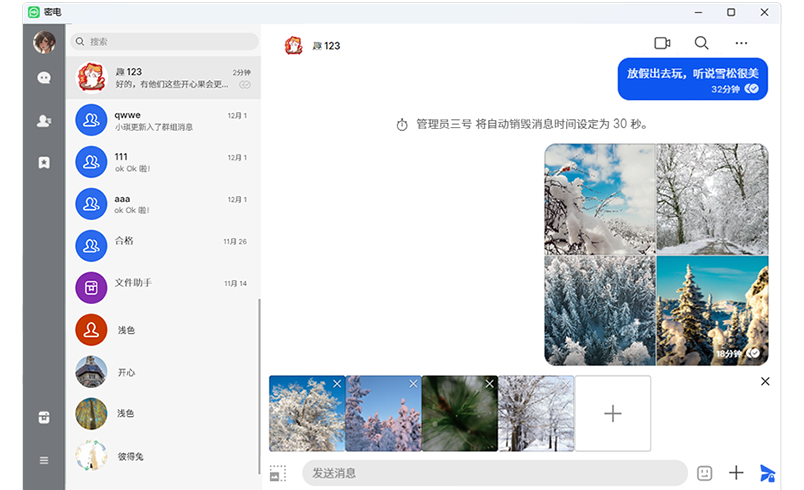Click the box icon above hamburger menu

point(44,418)
